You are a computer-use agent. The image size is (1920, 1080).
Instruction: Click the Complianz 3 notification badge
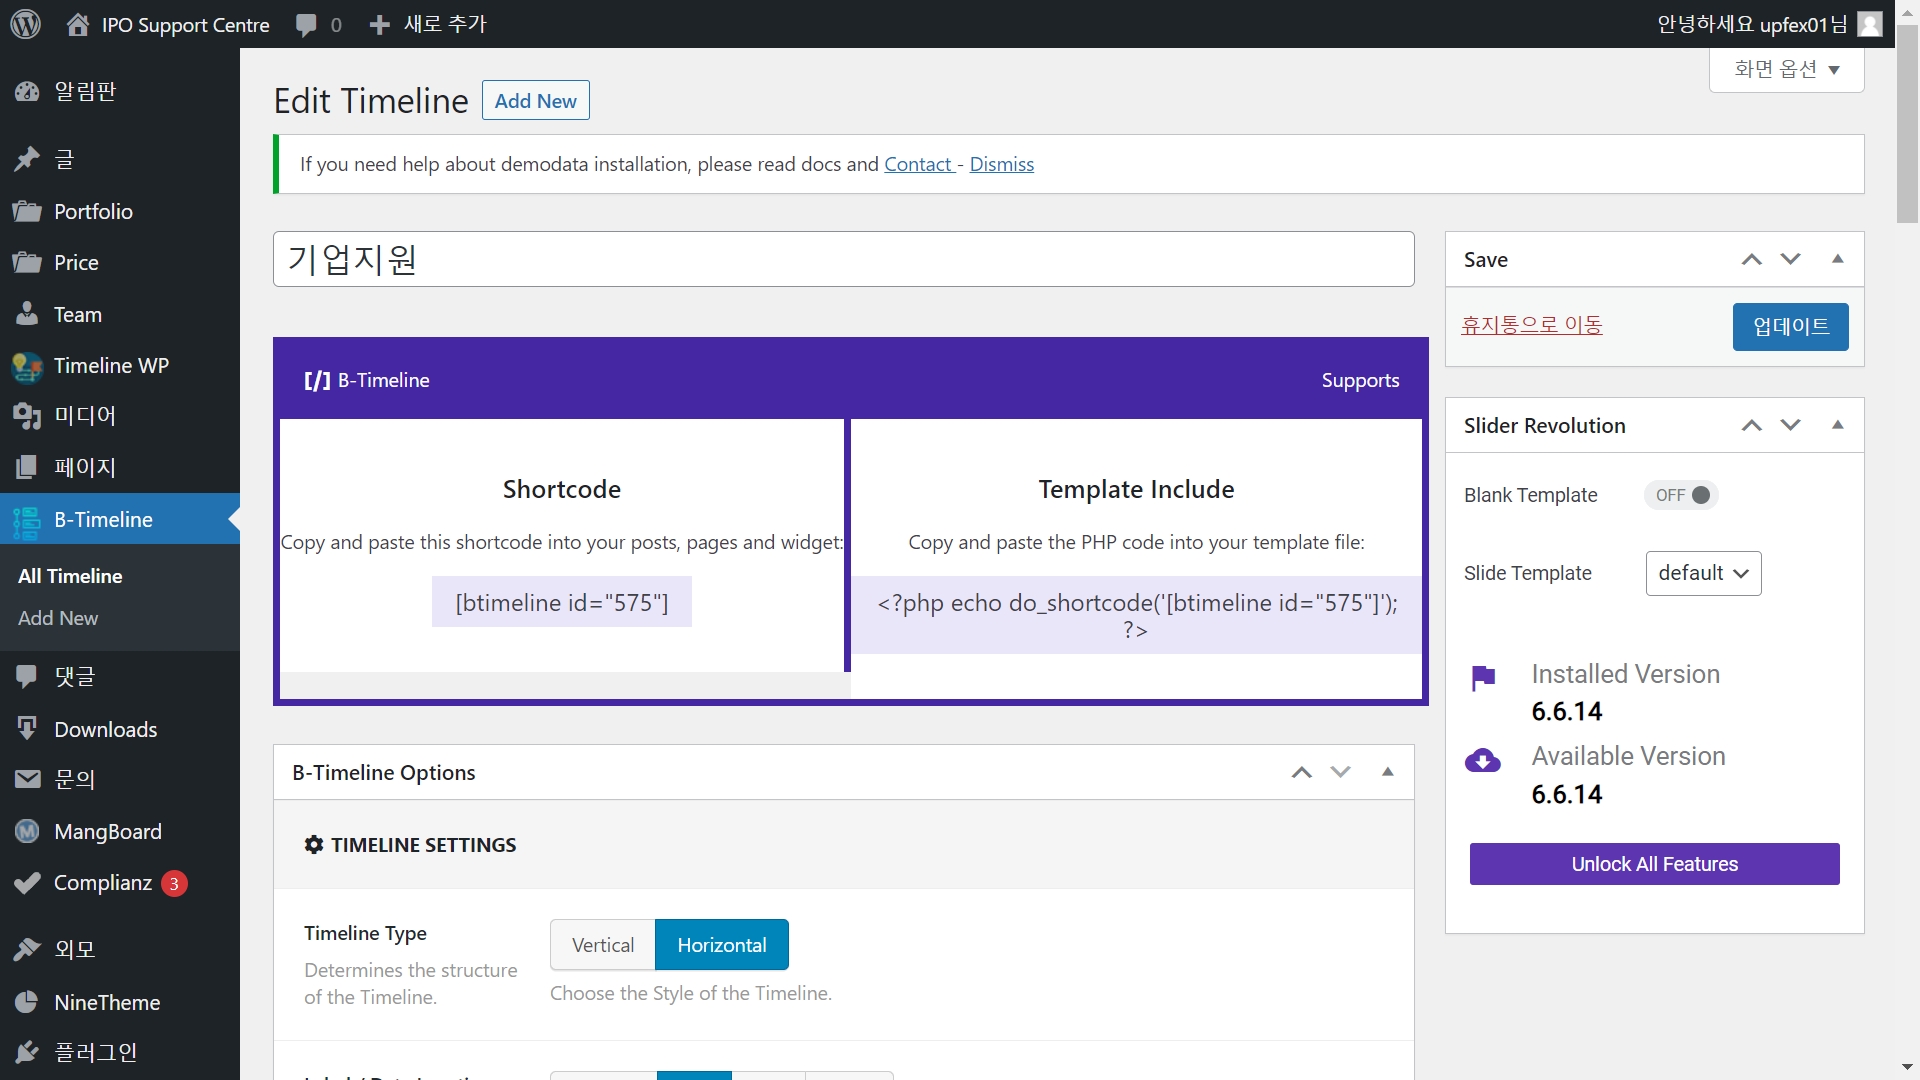(174, 883)
